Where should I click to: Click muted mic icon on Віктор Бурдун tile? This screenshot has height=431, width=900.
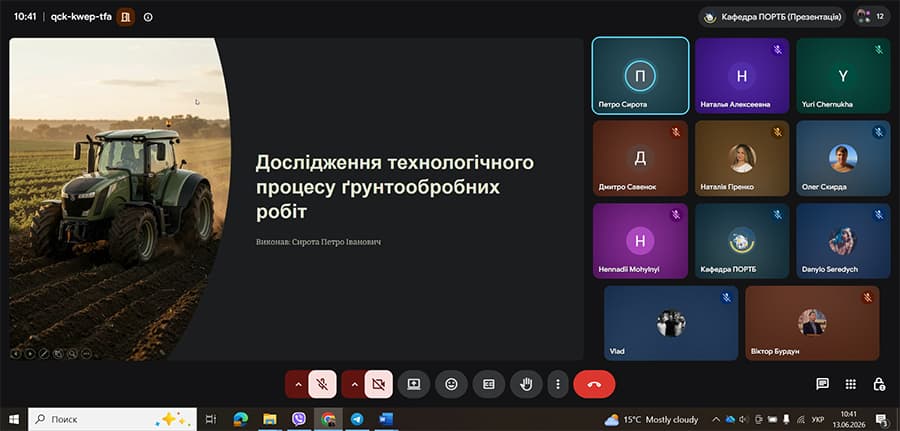[x=867, y=297]
